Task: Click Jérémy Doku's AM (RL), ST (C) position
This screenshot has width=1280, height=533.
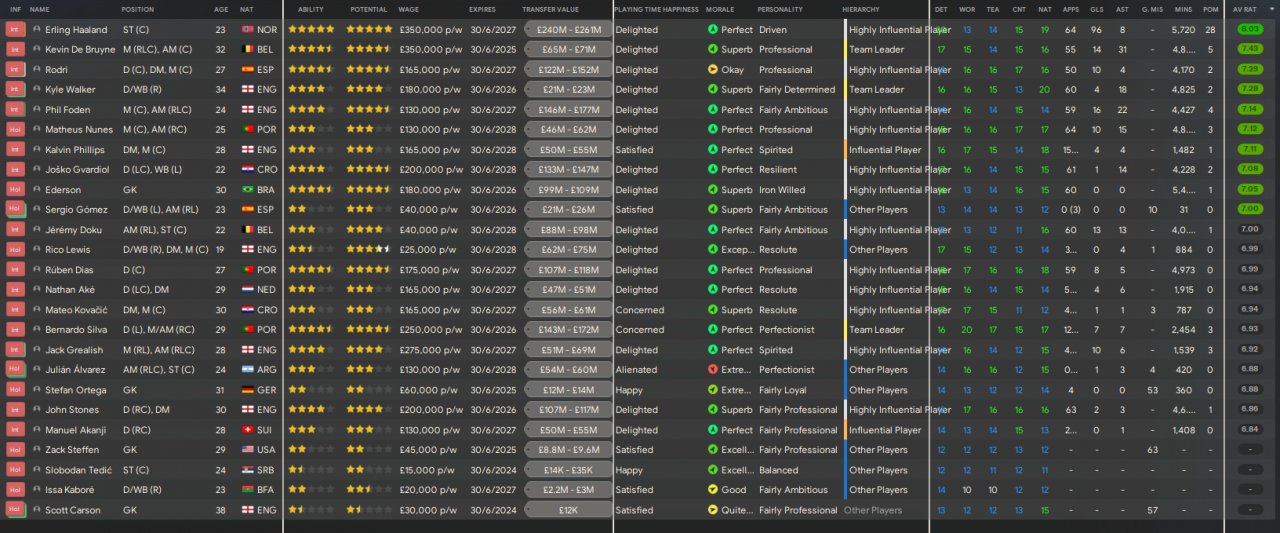Action: [160, 230]
